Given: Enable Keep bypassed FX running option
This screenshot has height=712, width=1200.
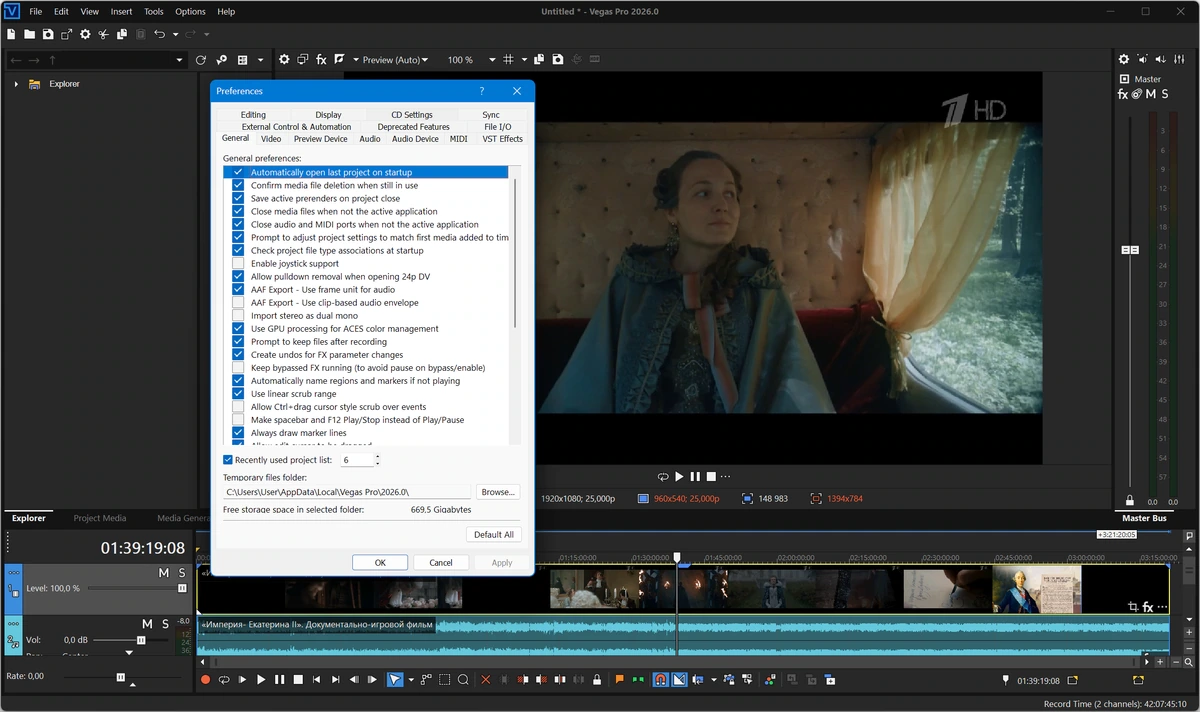Looking at the screenshot, I should tap(238, 367).
